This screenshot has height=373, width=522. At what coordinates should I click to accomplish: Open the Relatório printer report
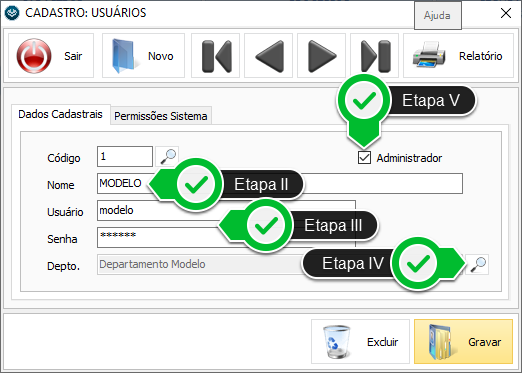point(459,56)
